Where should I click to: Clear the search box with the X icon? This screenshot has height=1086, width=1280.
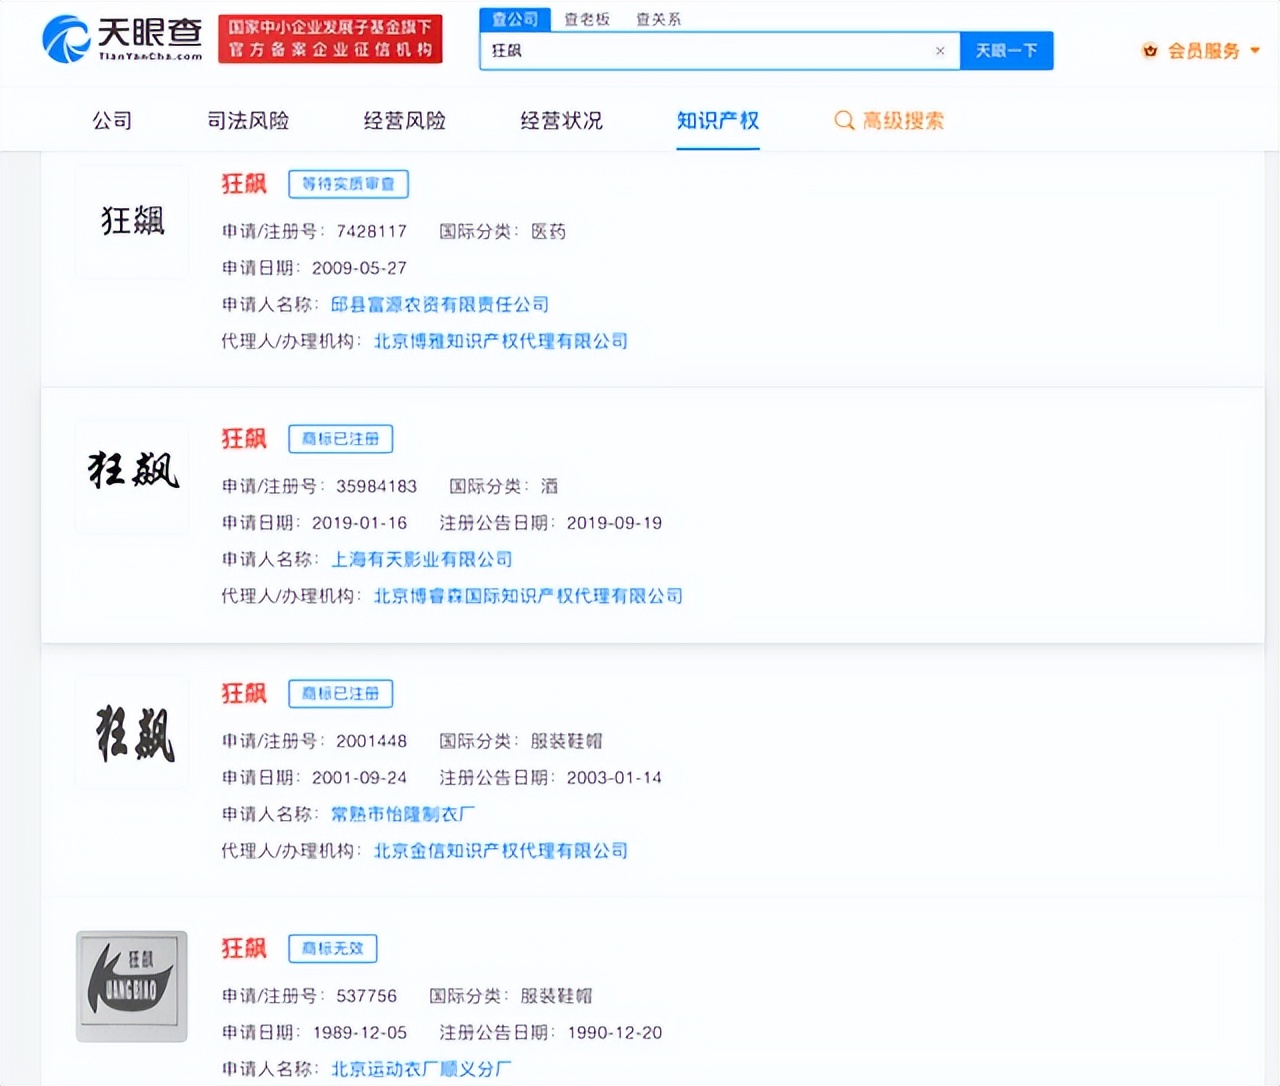(940, 51)
